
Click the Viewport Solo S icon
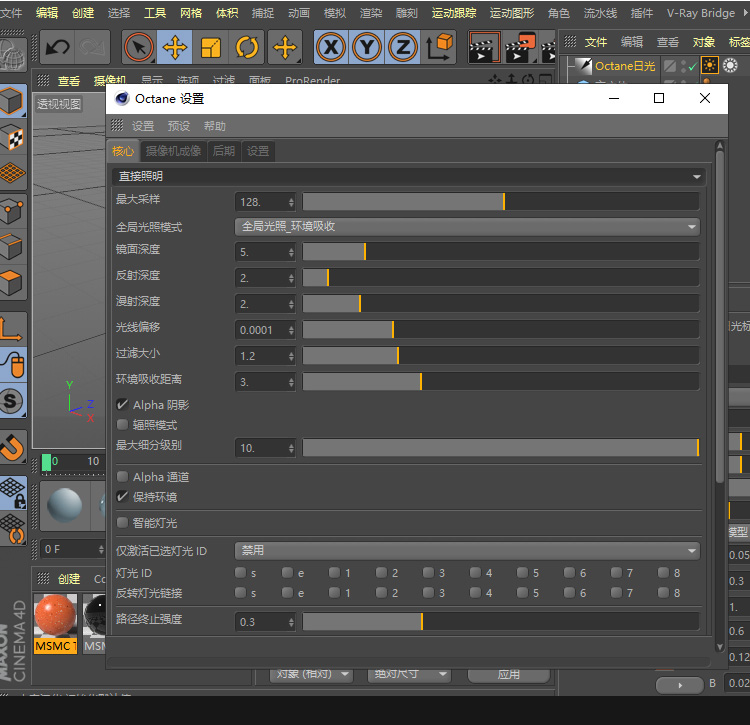point(12,401)
